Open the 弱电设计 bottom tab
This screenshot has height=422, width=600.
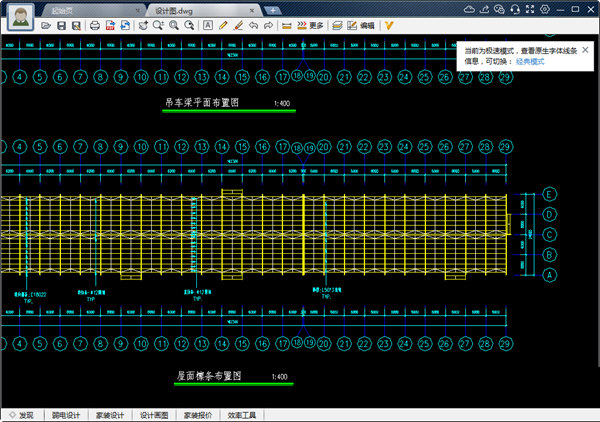coord(65,415)
